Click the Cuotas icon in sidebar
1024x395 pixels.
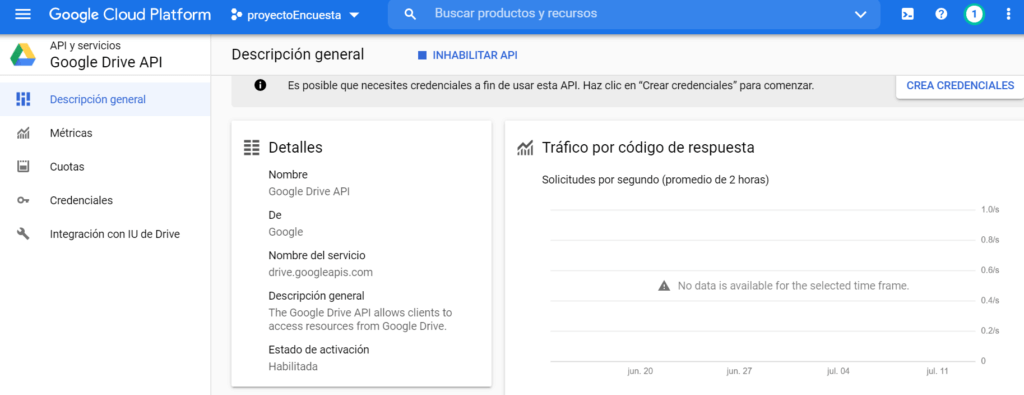coord(24,166)
